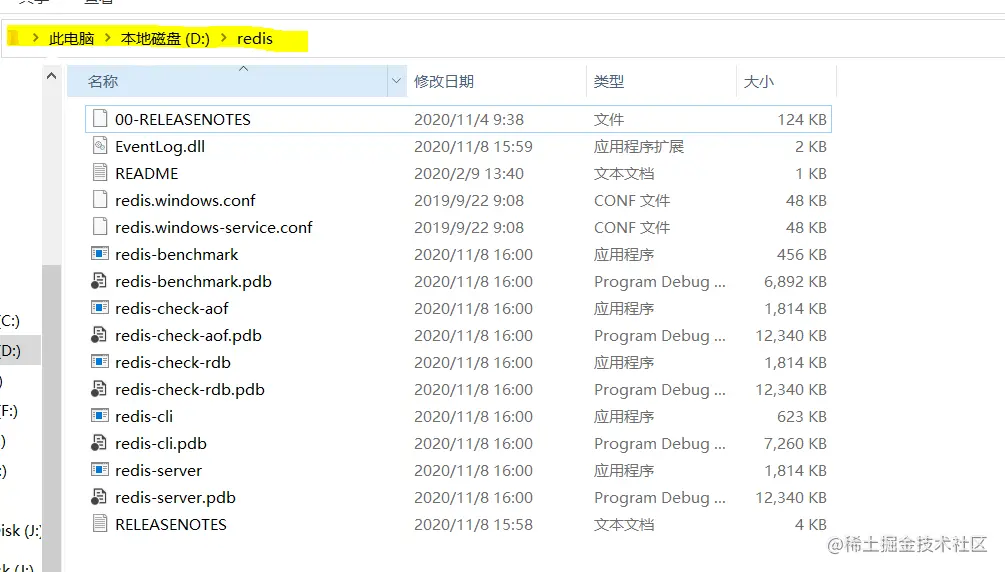Sort files by 大小 column header
This screenshot has height=572, width=1005.
click(x=786, y=81)
